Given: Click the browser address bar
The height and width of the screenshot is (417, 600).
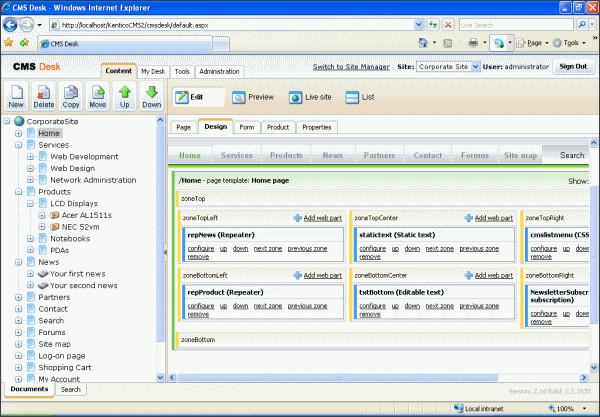Looking at the screenshot, I should click(237, 25).
